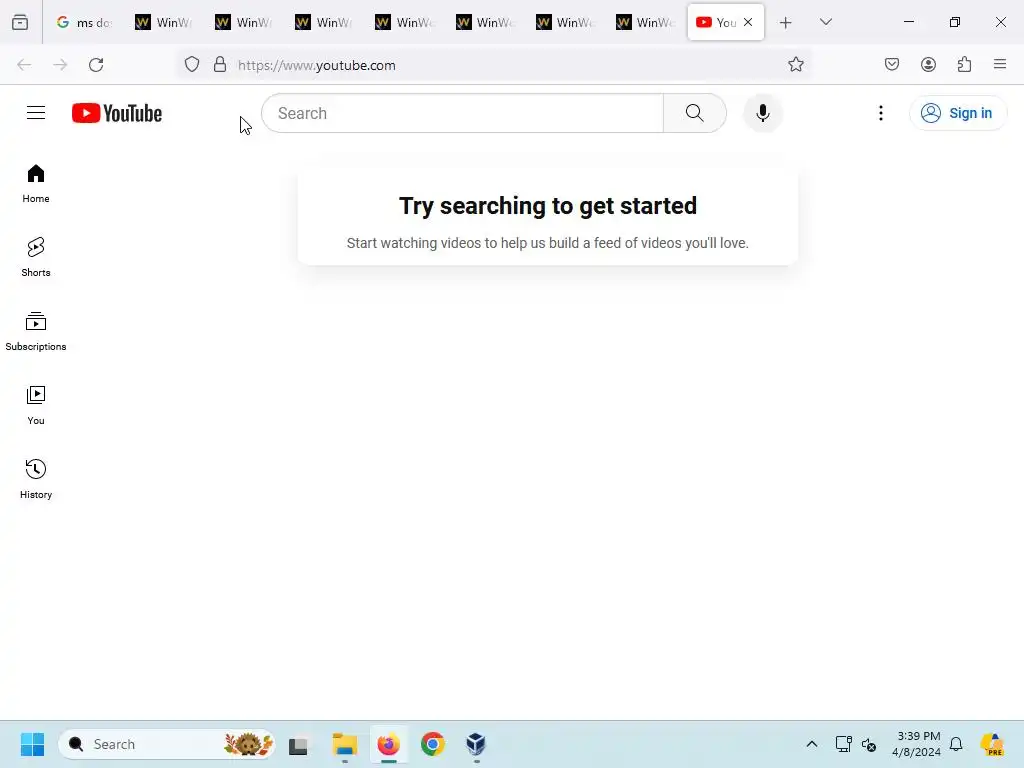The image size is (1024, 768).
Task: Open the network status tray icon
Action: click(x=844, y=744)
